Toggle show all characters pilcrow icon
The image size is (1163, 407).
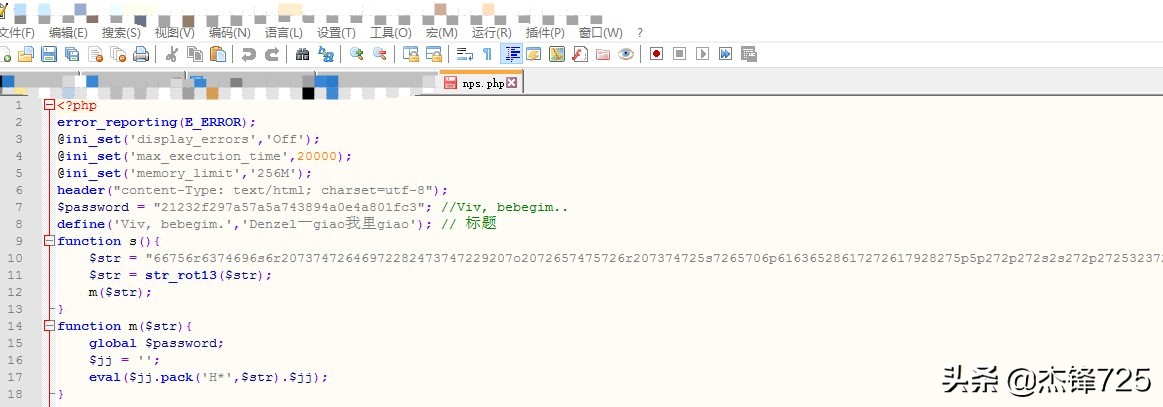click(487, 53)
